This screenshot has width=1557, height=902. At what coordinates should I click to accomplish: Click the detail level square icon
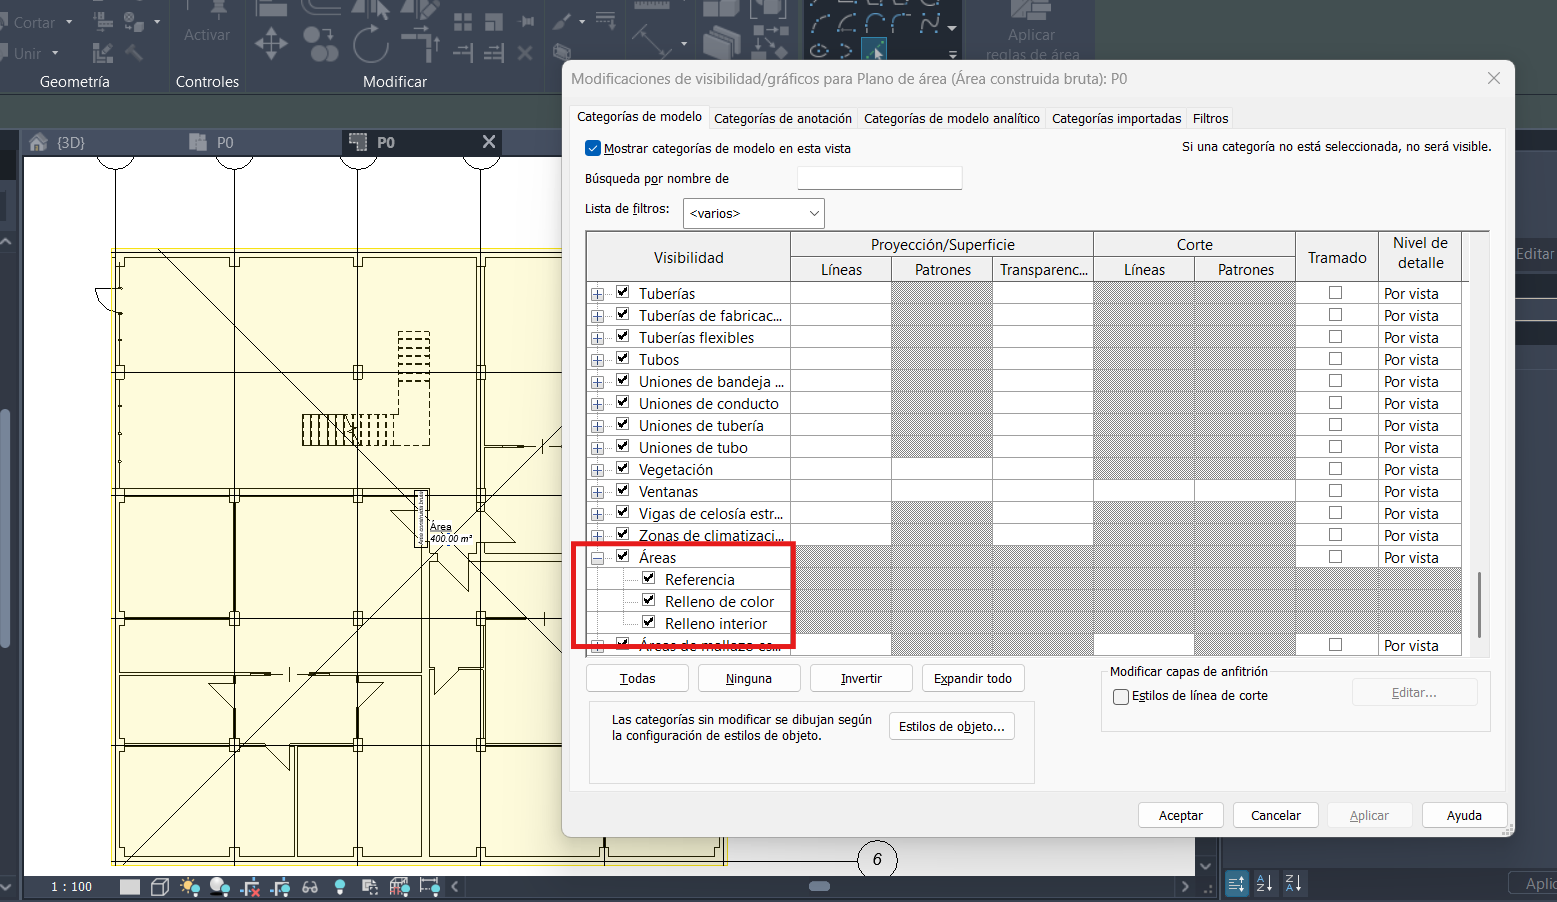tap(130, 887)
